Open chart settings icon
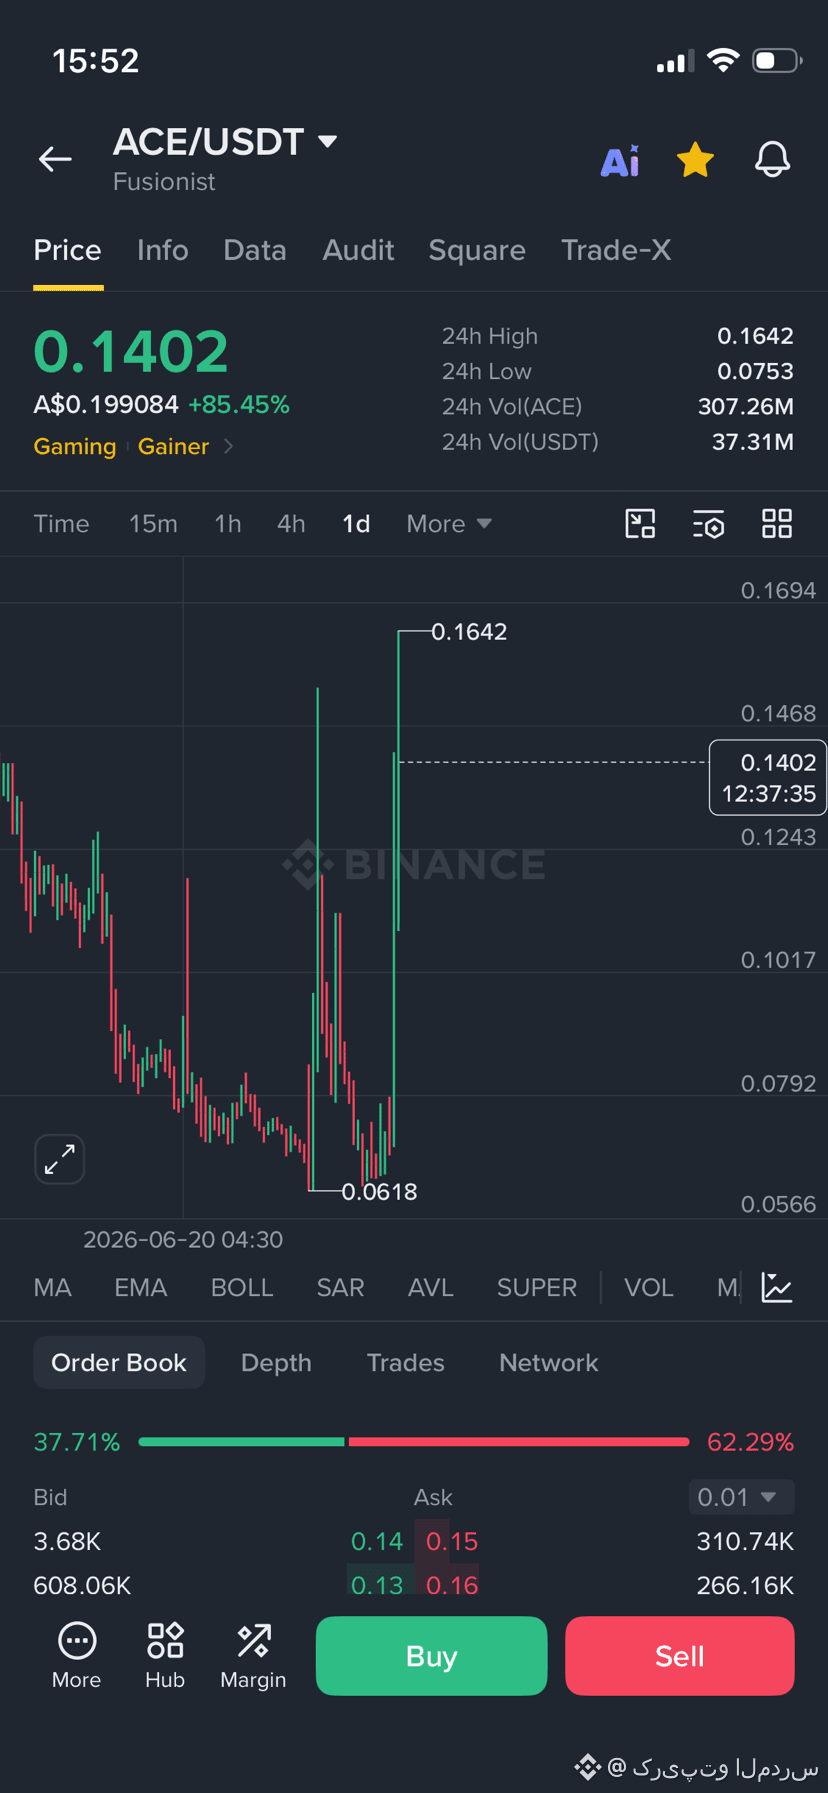The image size is (828, 1793). point(709,524)
